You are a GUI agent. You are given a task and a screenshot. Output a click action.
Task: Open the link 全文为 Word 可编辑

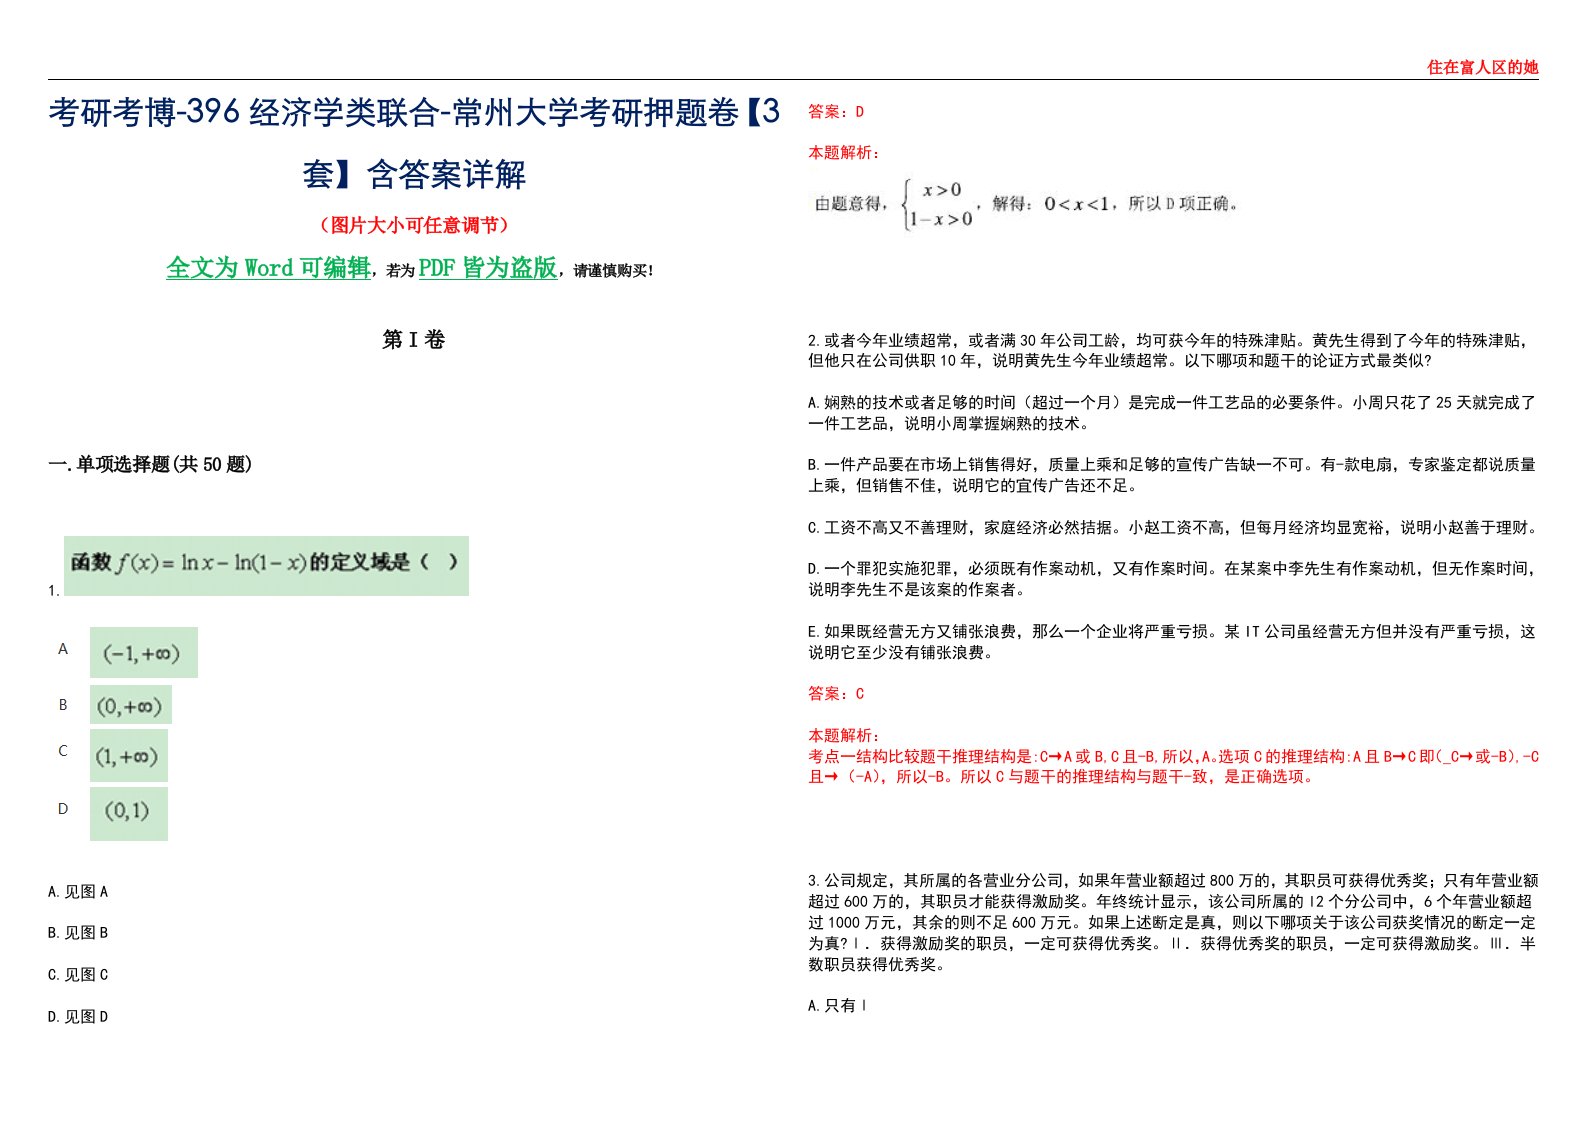click(268, 268)
